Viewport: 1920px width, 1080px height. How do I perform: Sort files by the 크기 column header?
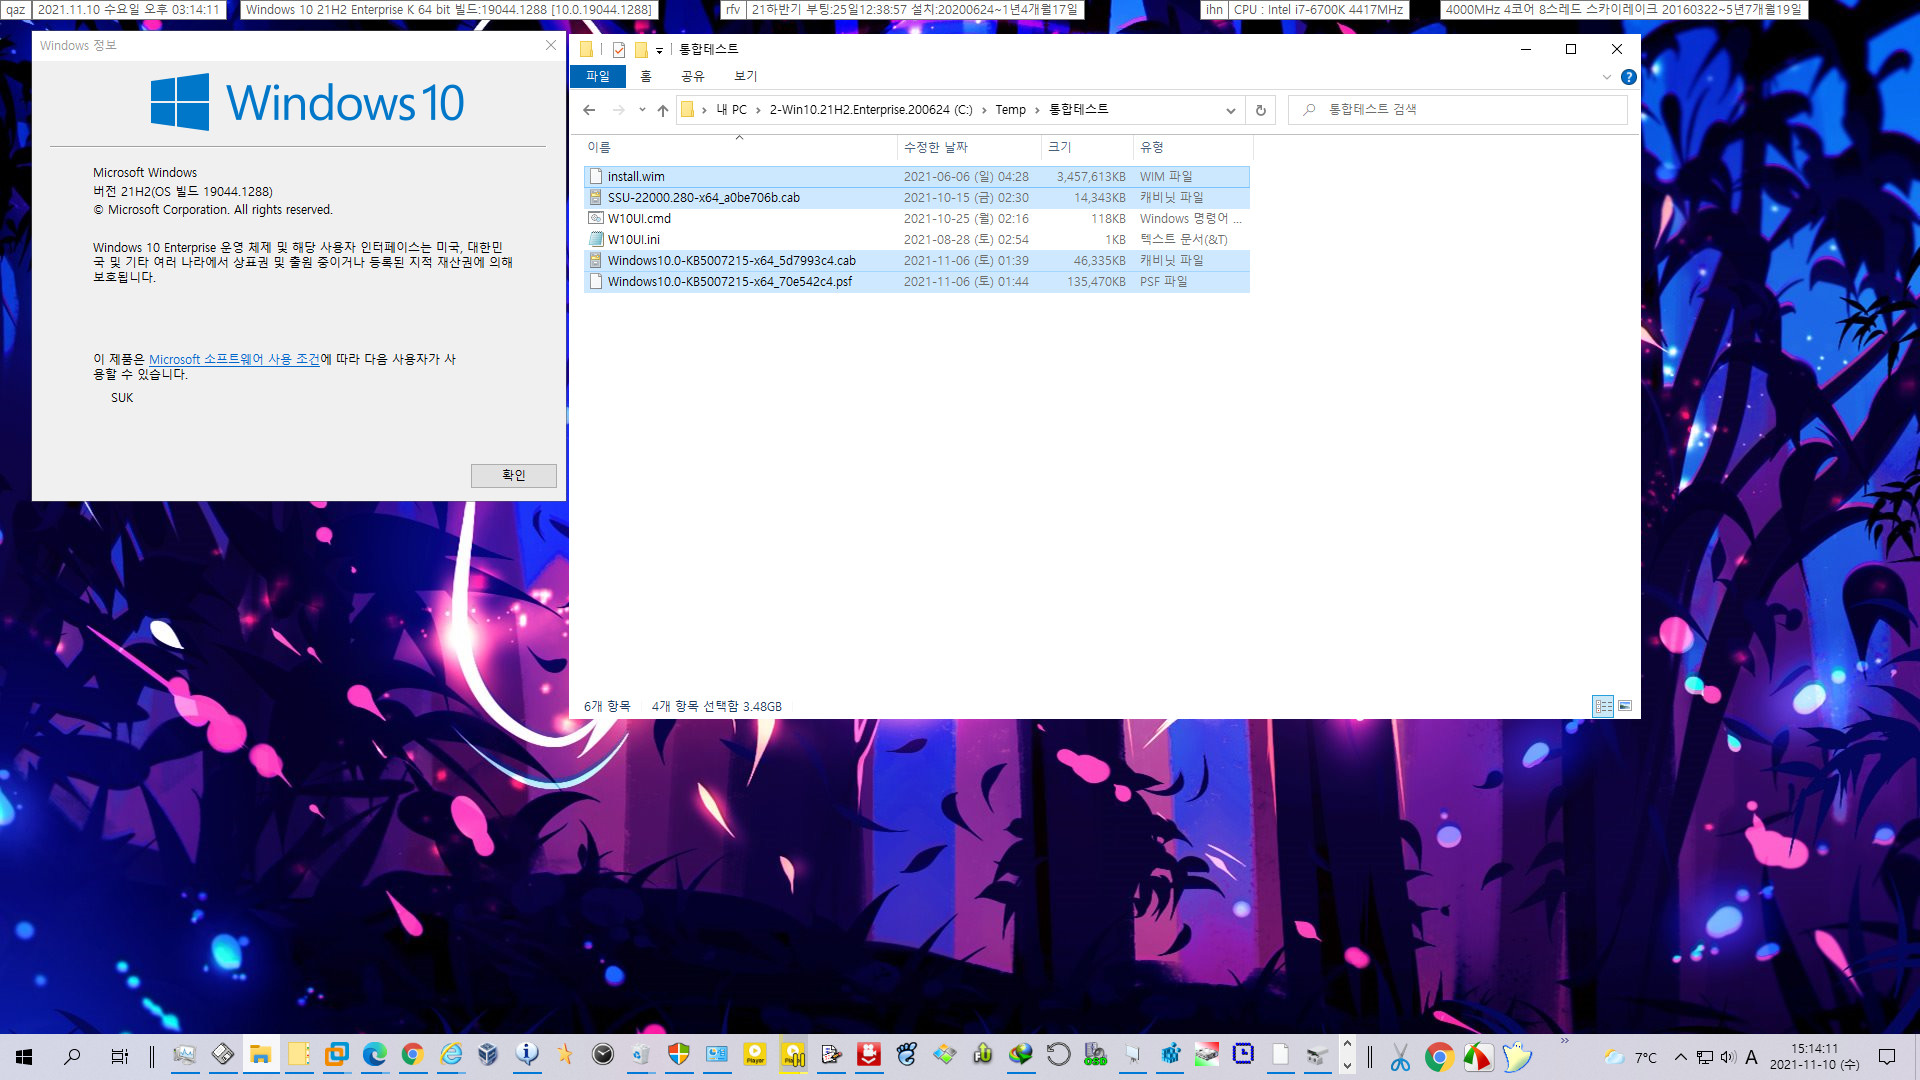1087,147
